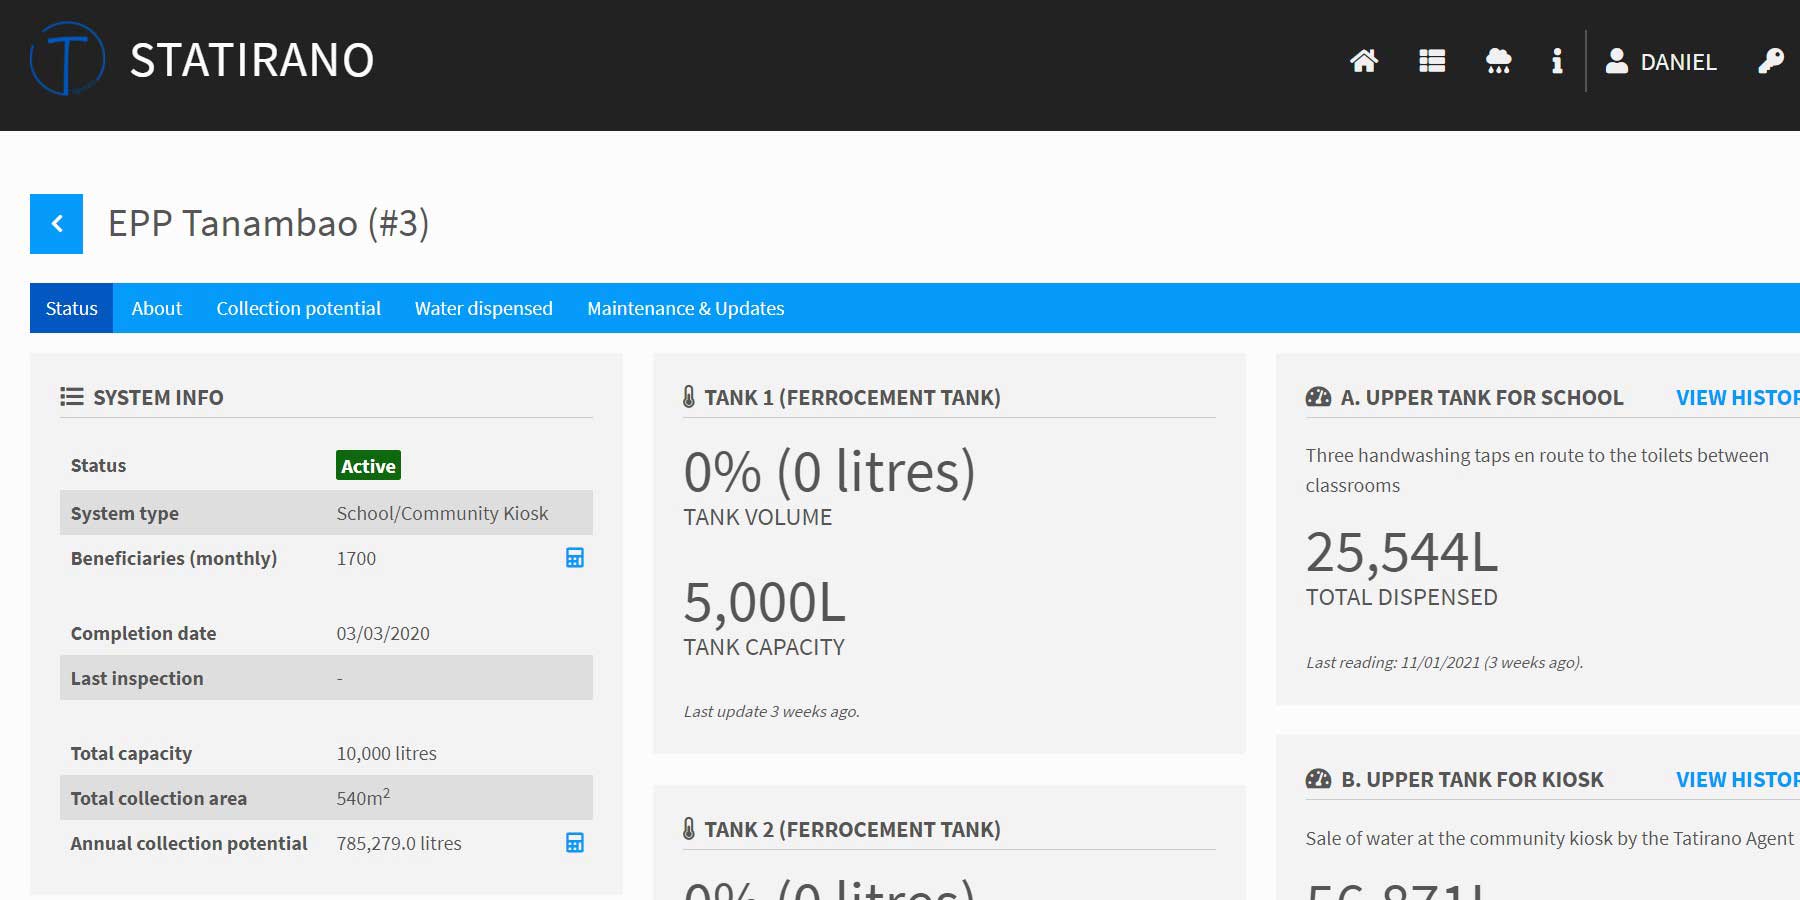Open the home dashboard icon
1800x900 pixels.
click(x=1363, y=62)
